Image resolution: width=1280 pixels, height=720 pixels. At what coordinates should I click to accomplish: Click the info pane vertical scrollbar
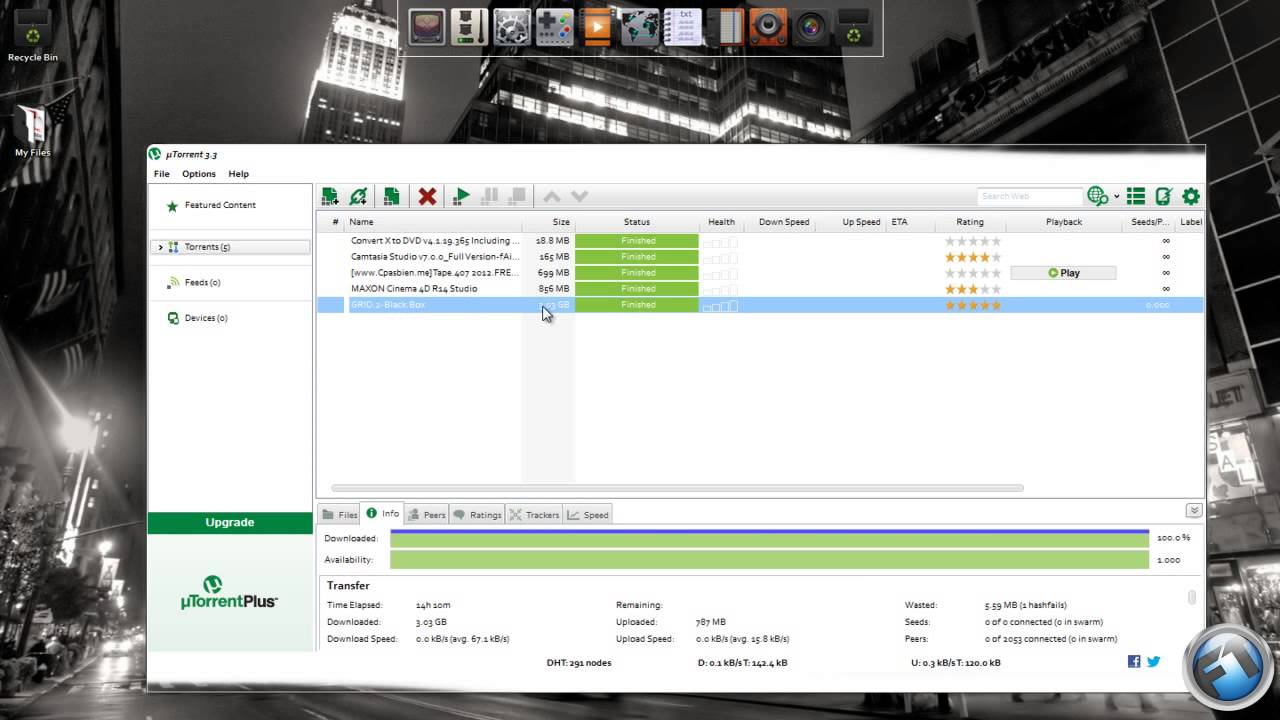[x=1192, y=597]
